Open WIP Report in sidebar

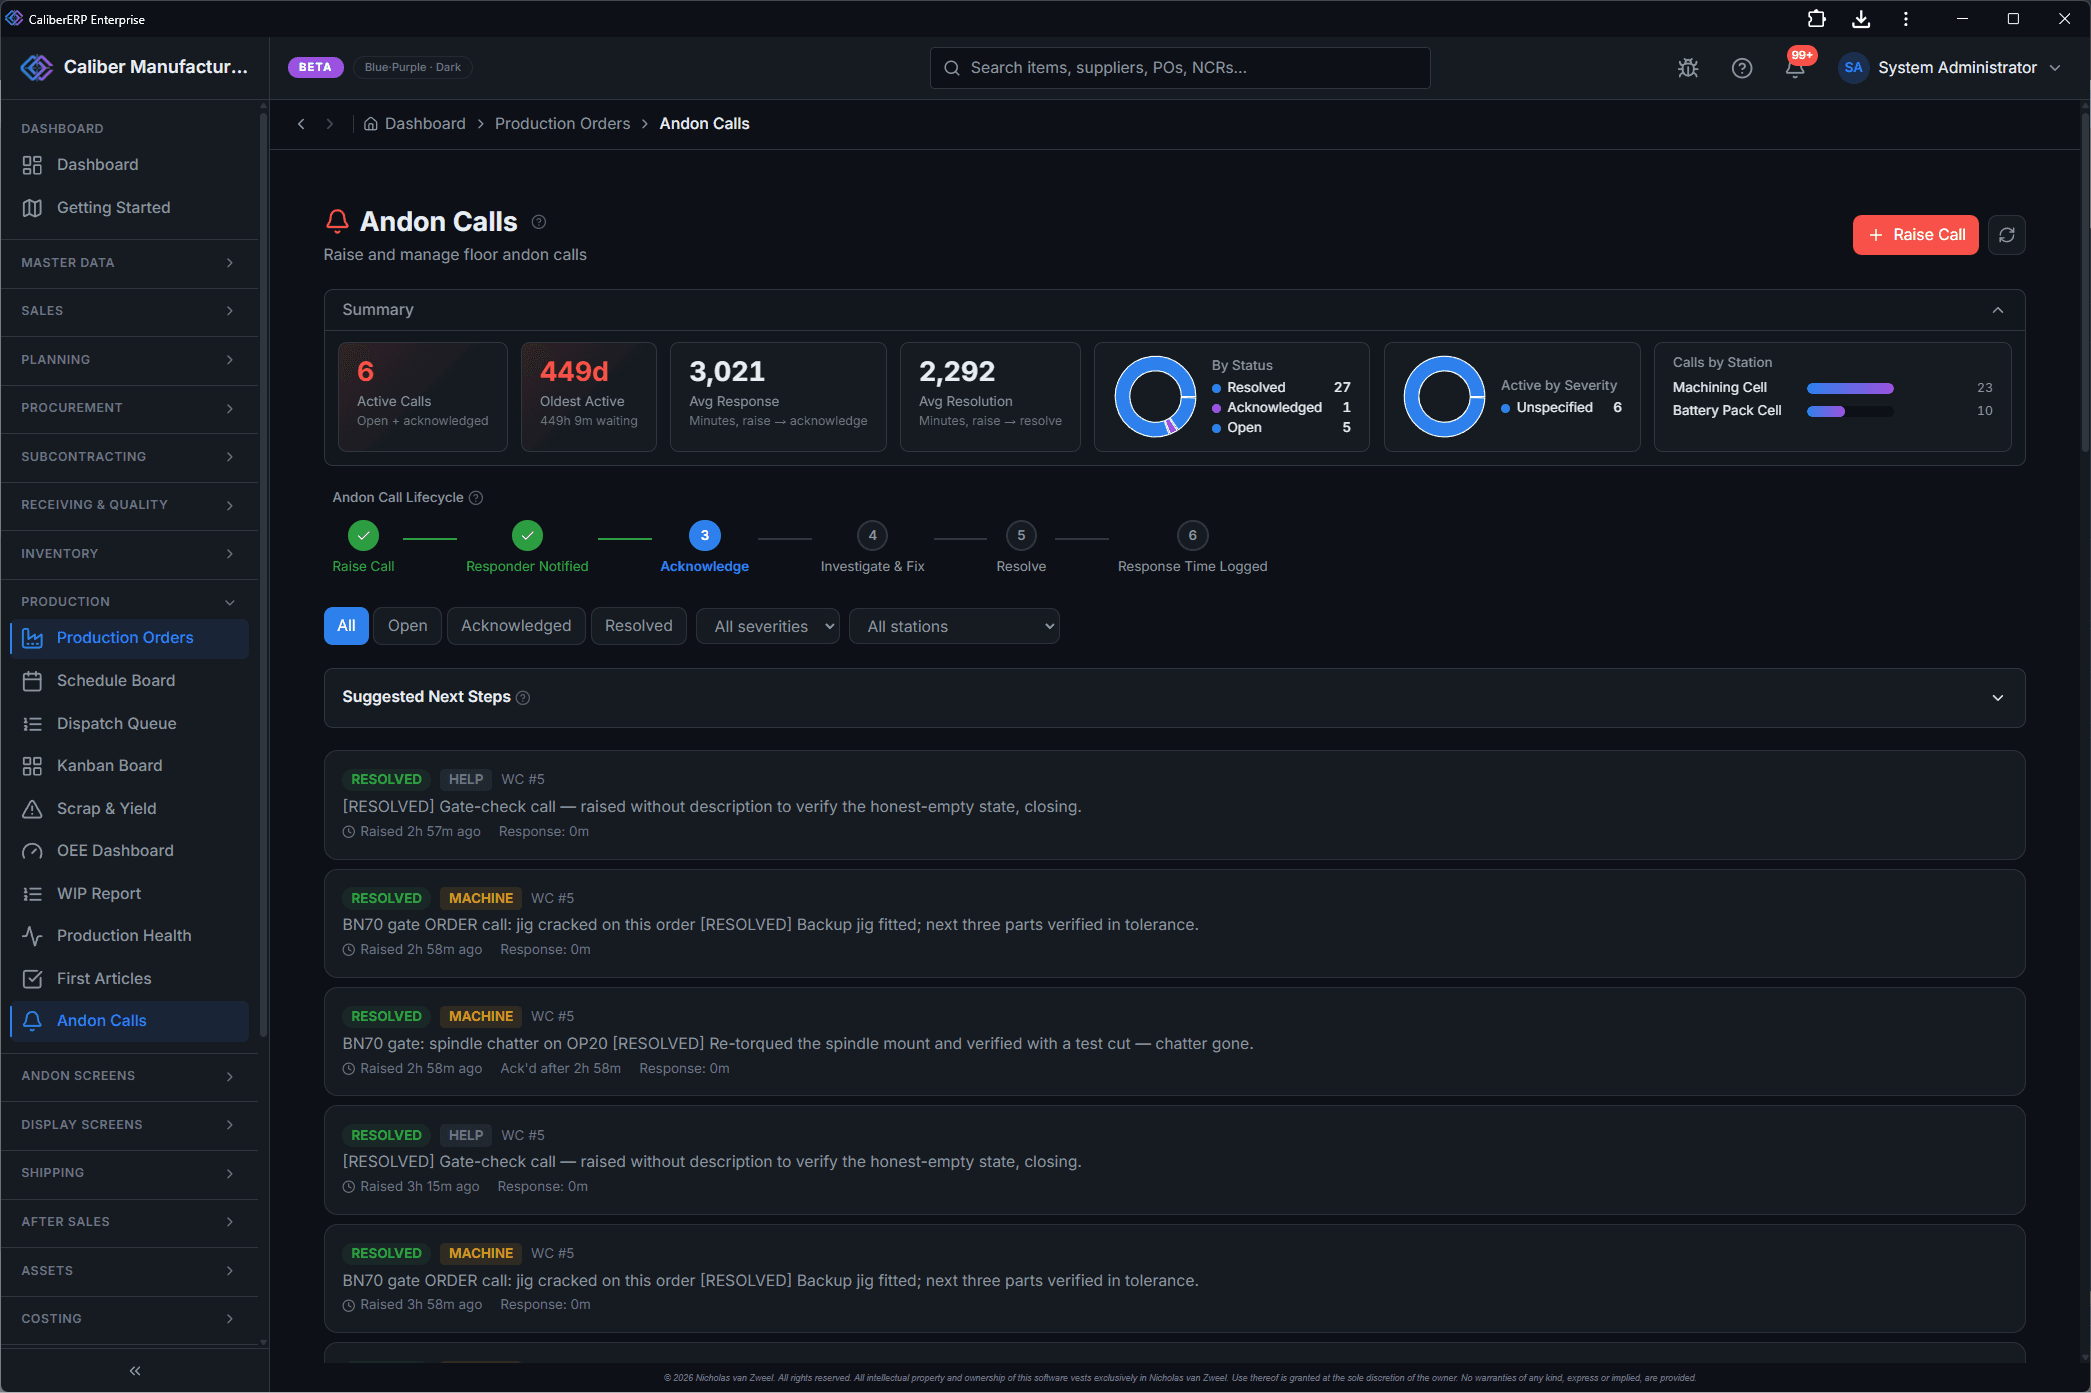click(x=129, y=894)
